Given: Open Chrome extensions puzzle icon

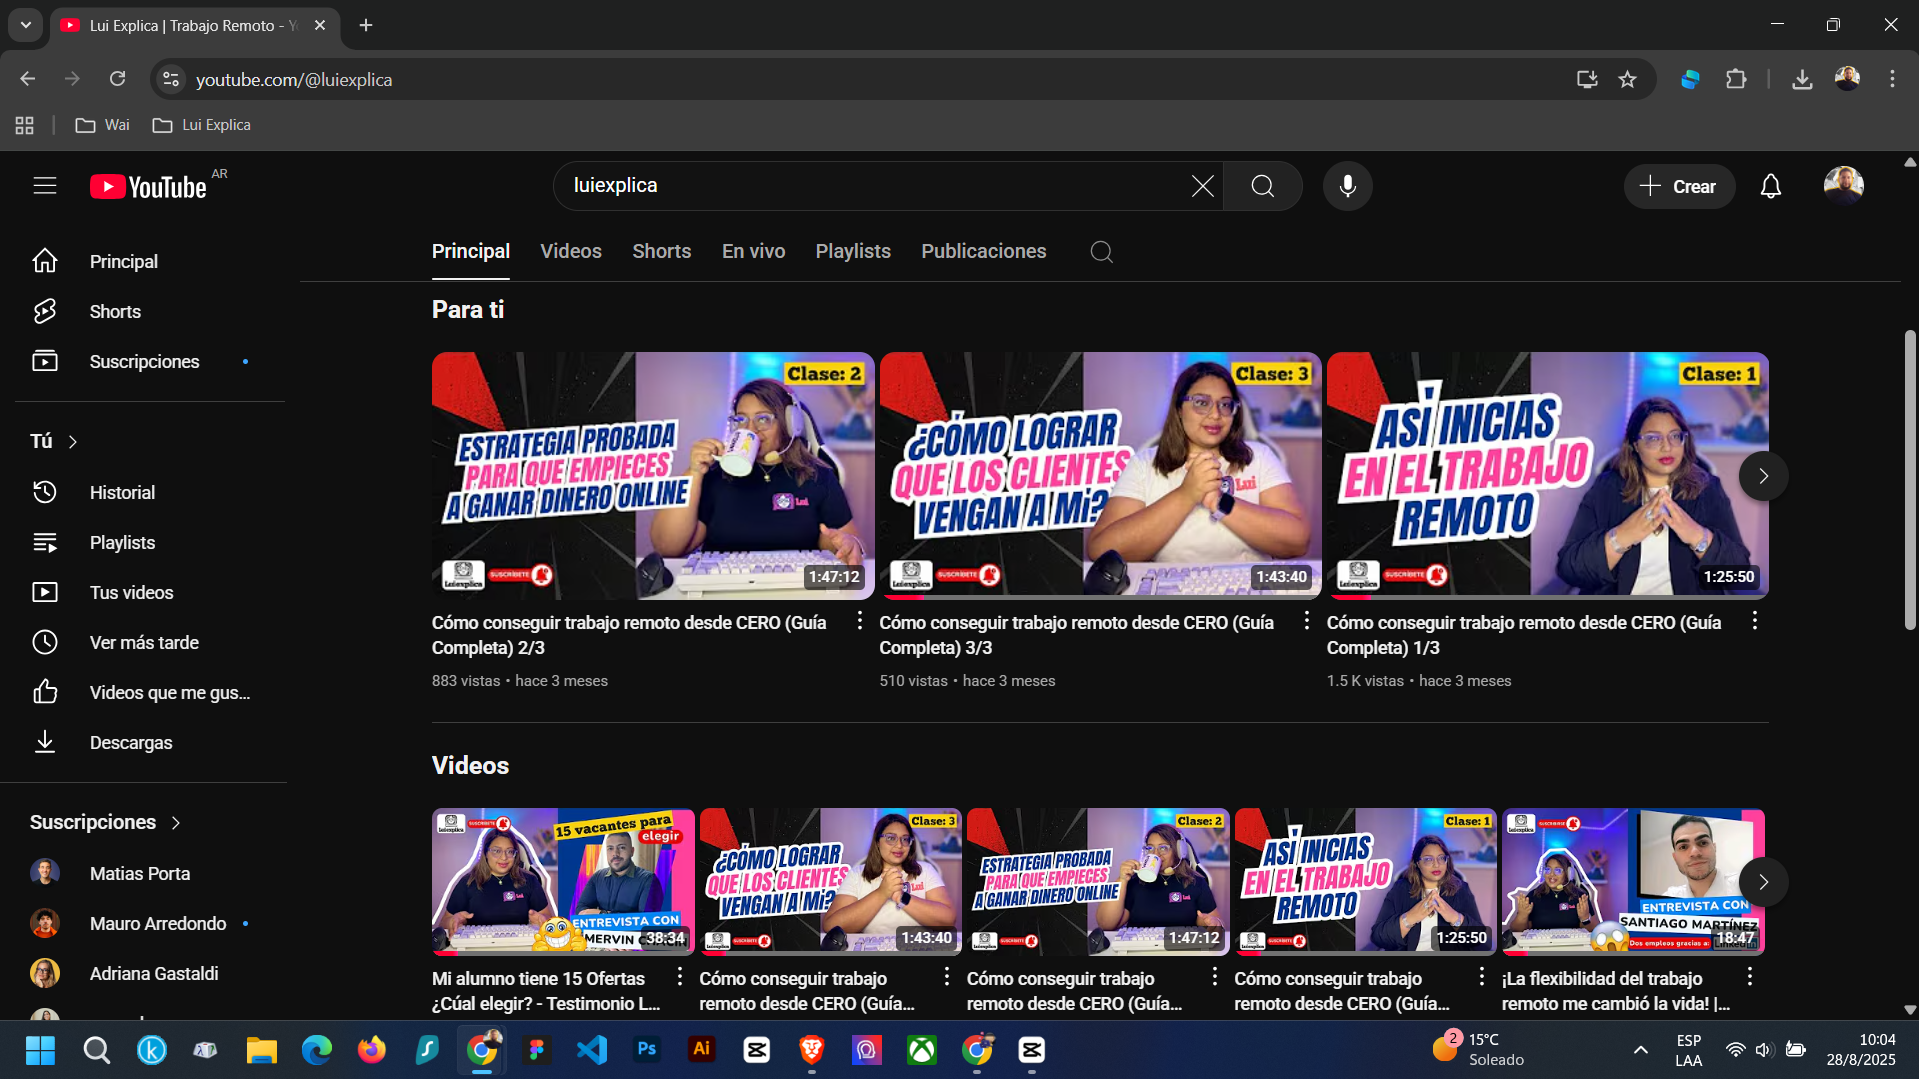Looking at the screenshot, I should 1736,79.
